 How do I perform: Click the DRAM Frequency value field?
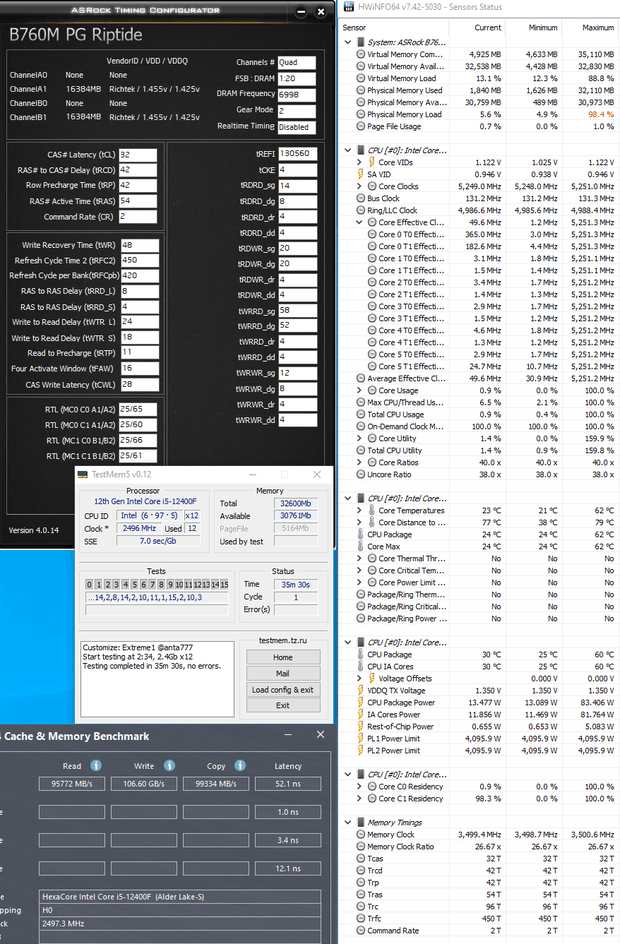tap(297, 95)
